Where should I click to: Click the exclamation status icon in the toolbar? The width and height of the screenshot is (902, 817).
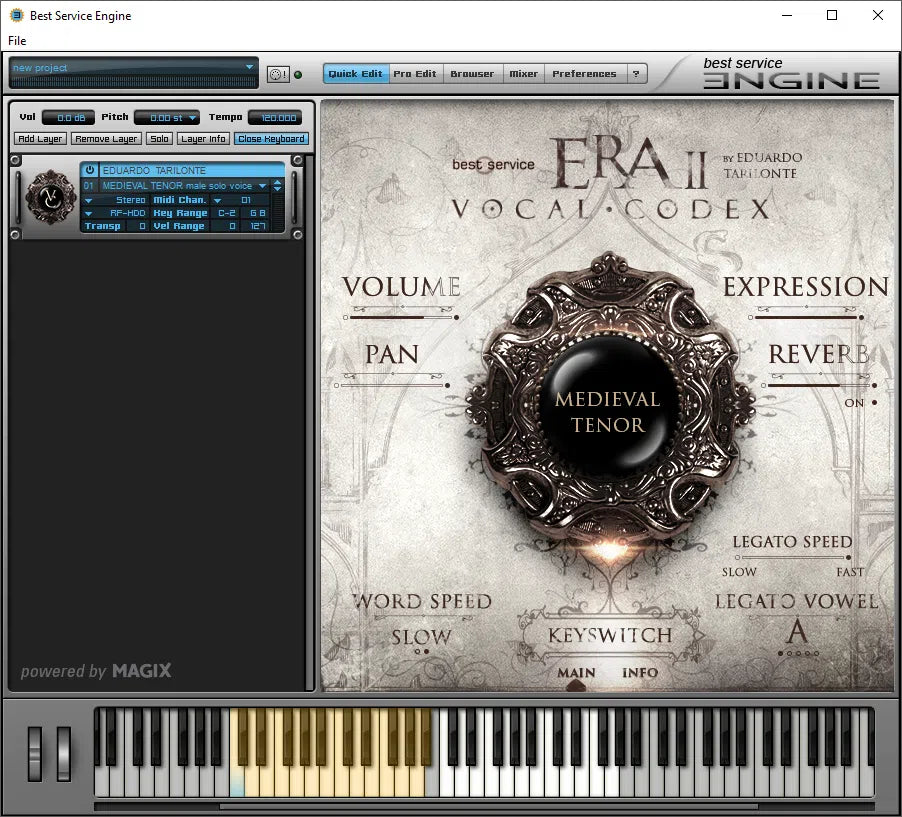point(284,73)
